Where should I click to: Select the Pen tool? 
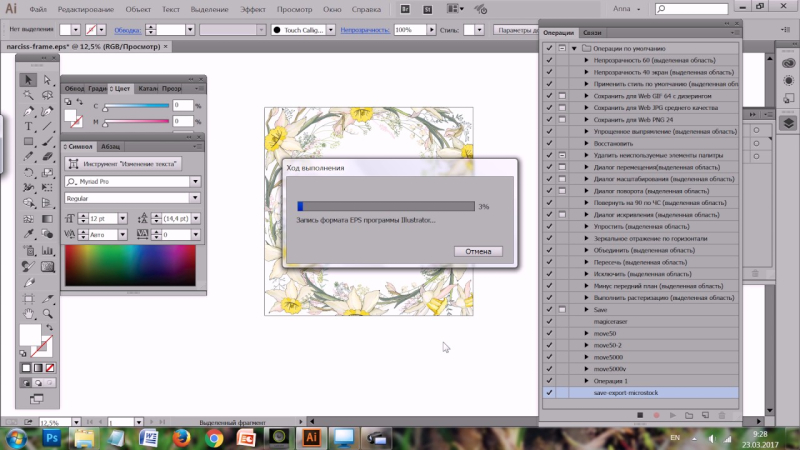point(29,111)
